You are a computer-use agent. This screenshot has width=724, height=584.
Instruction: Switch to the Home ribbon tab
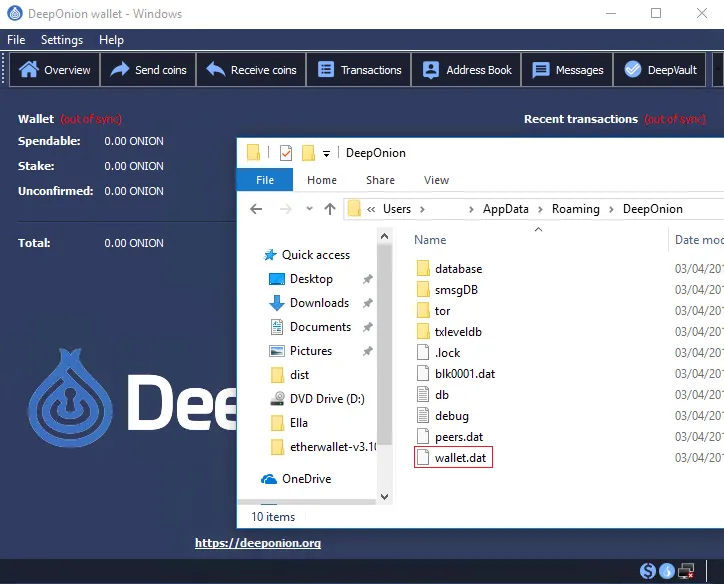coord(322,180)
